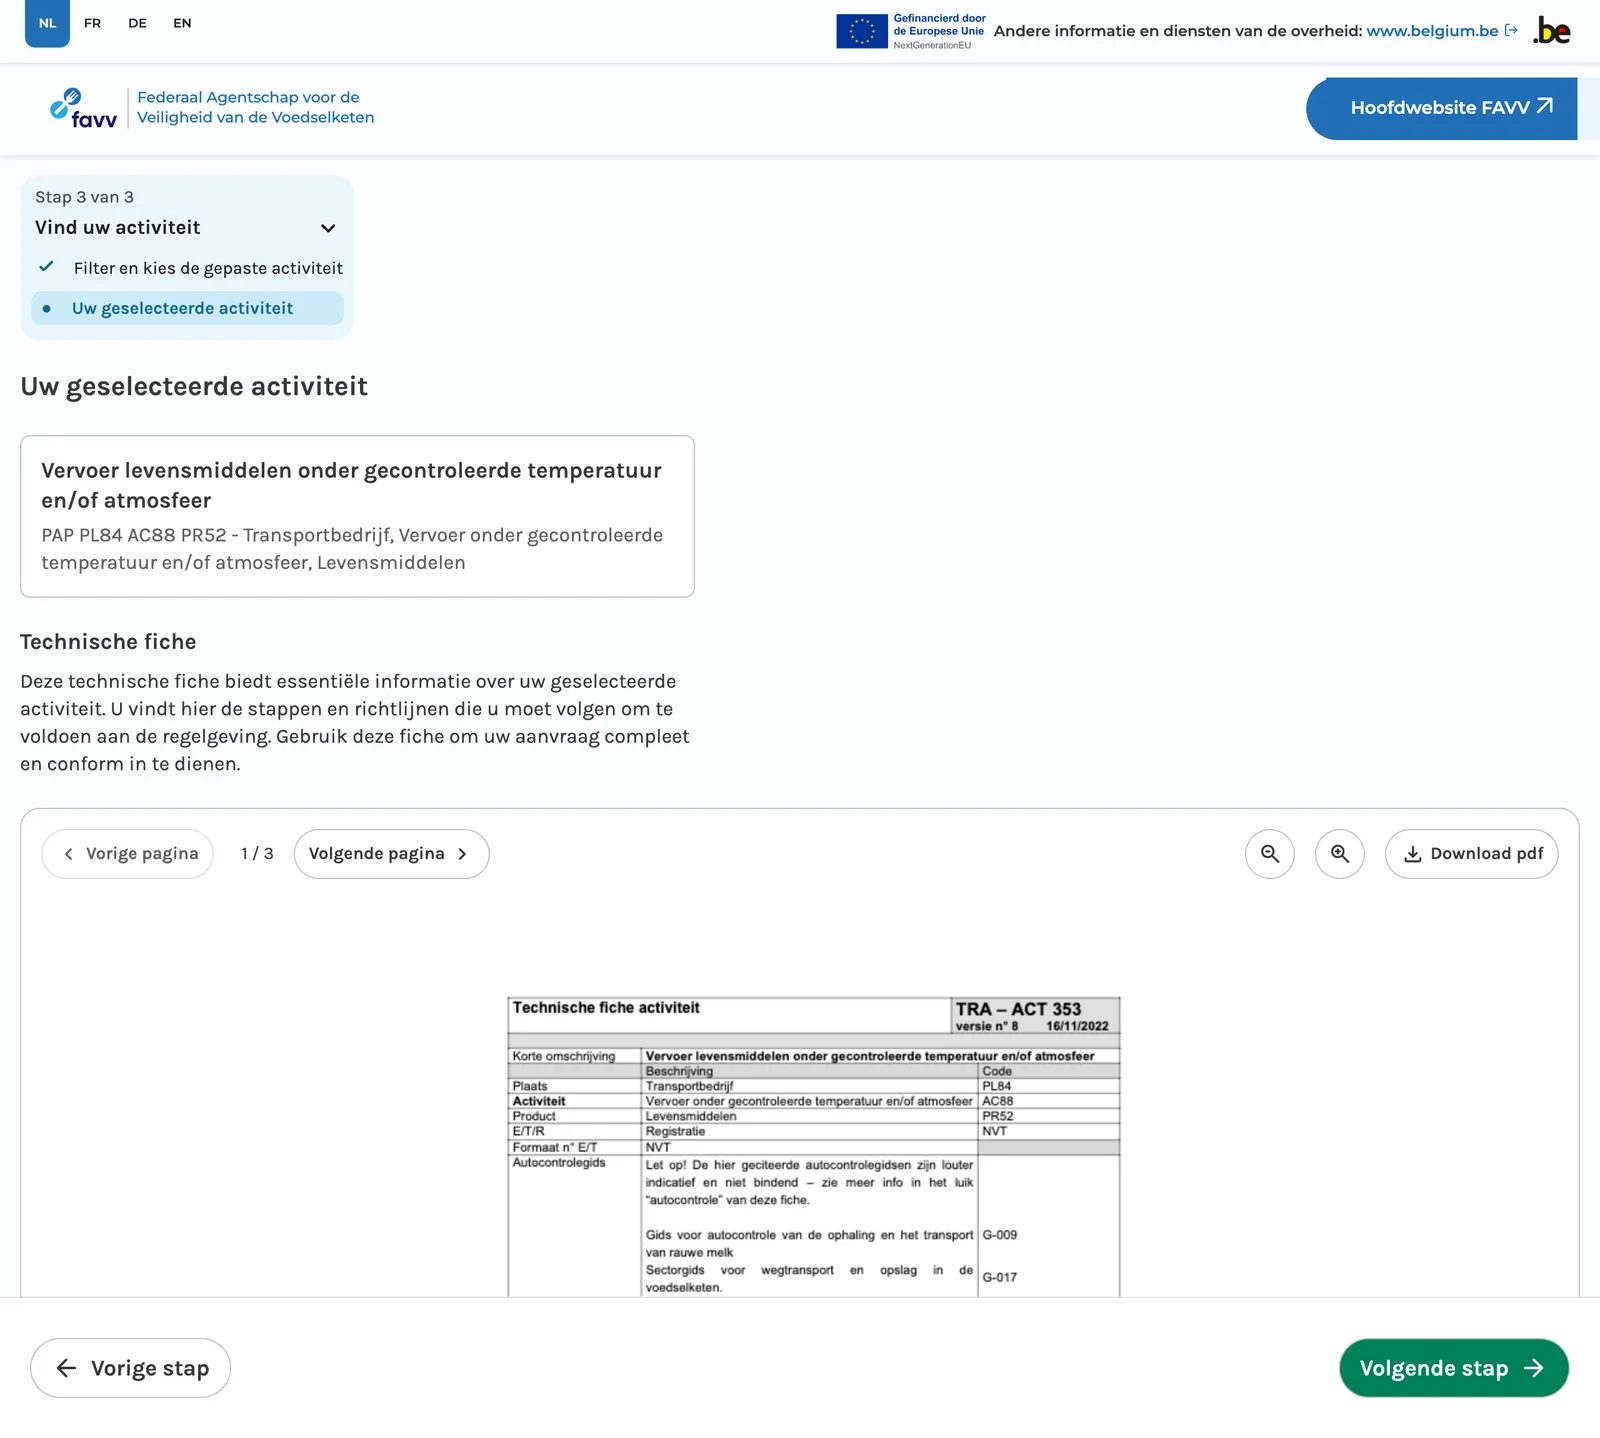The image size is (1600, 1438).
Task: Click the European Union flag icon
Action: pos(861,31)
